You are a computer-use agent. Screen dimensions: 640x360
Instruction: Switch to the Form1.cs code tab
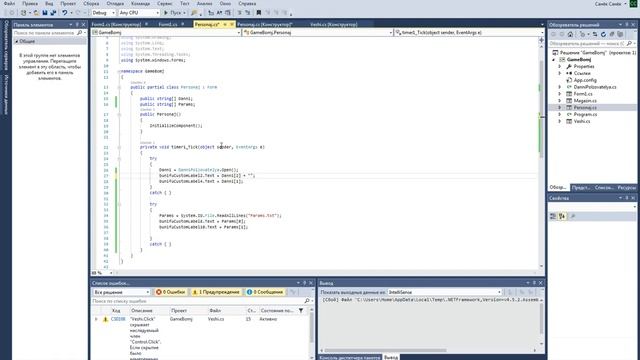168,24
